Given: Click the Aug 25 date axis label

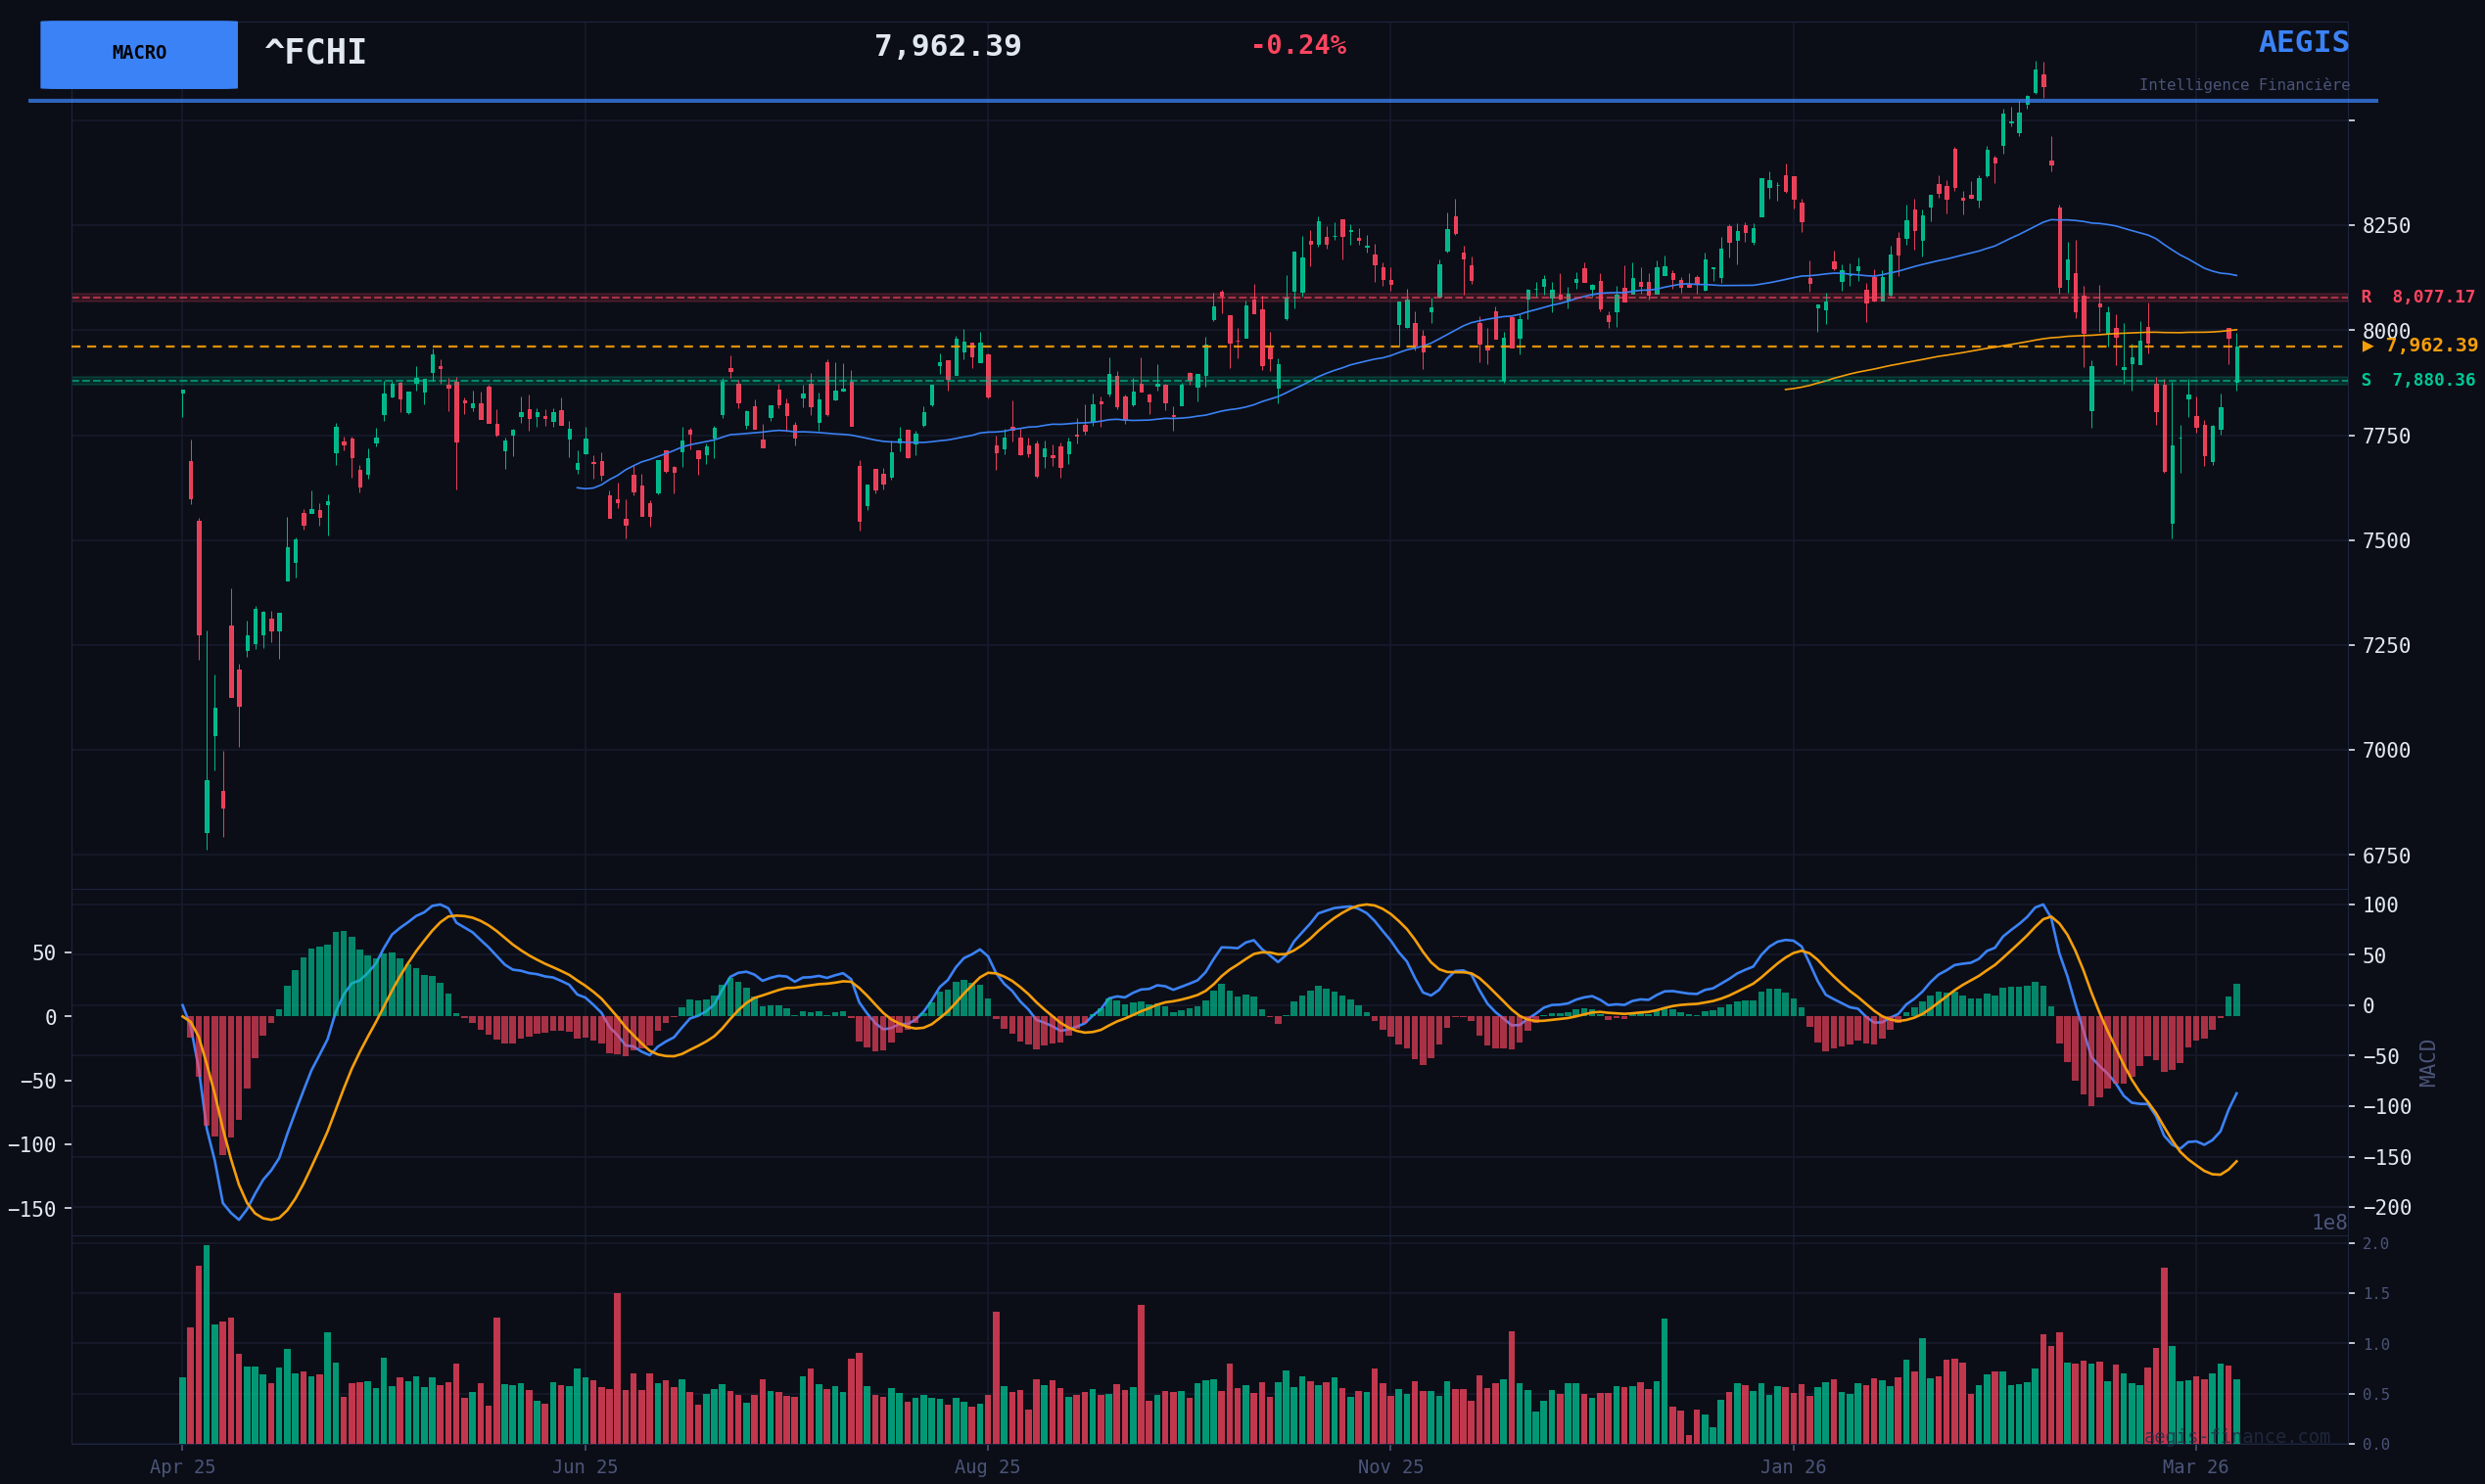Looking at the screenshot, I should pyautogui.click(x=987, y=1467).
